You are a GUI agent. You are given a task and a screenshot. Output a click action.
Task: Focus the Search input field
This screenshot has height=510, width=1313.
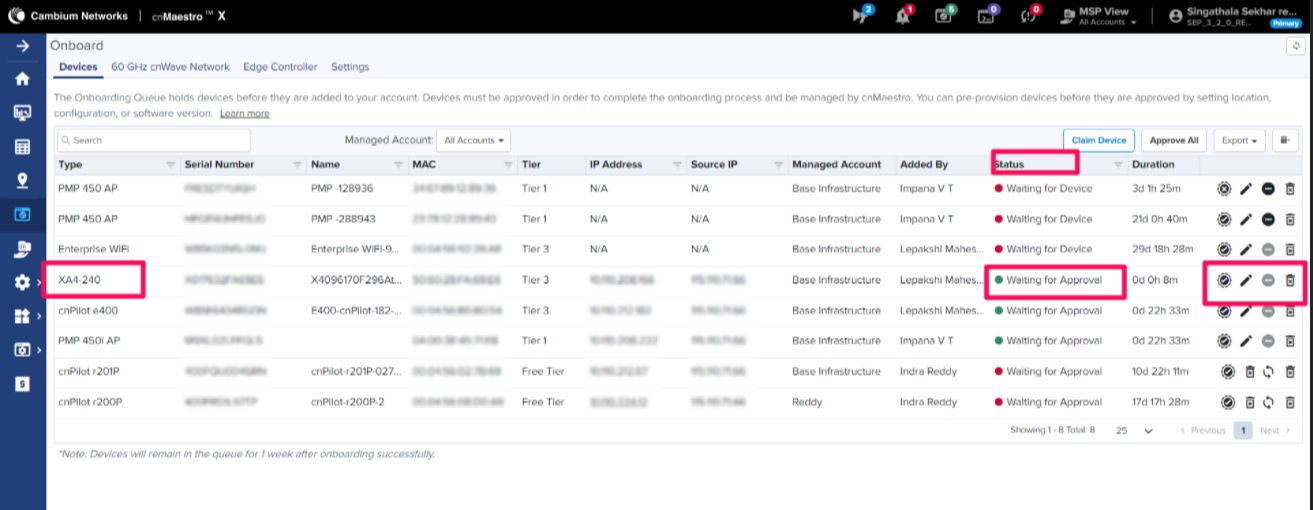click(x=153, y=140)
